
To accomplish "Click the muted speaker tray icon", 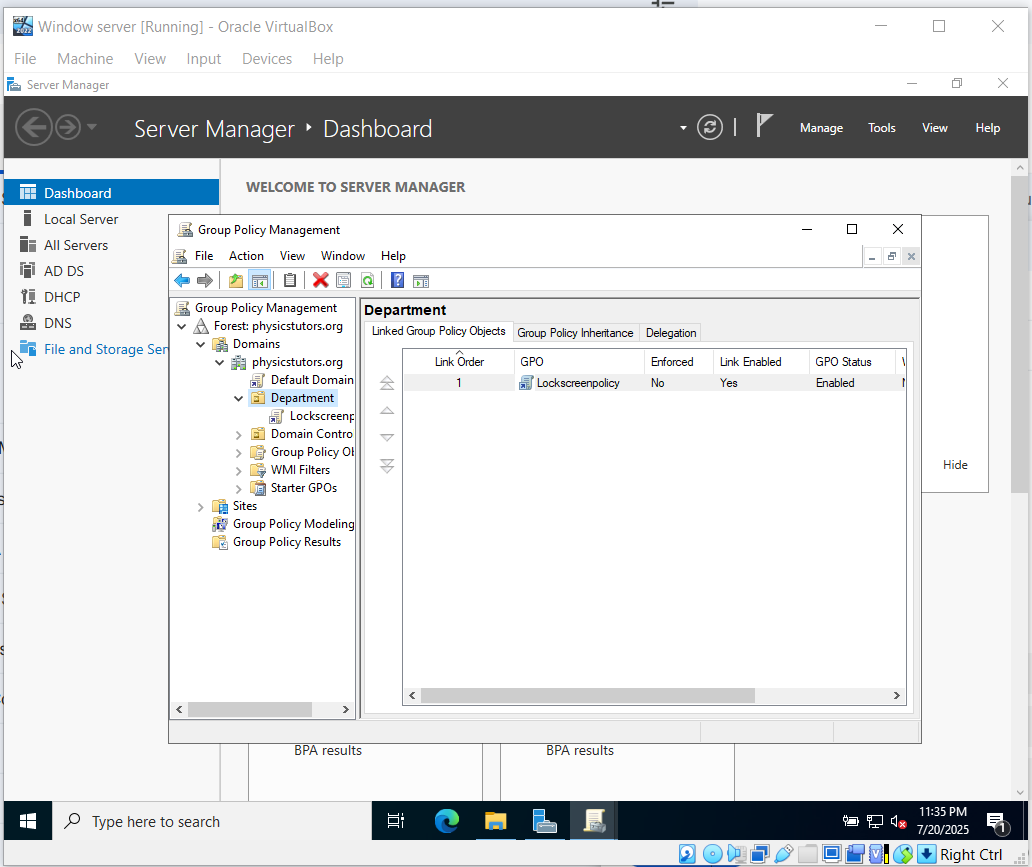I will (x=898, y=822).
